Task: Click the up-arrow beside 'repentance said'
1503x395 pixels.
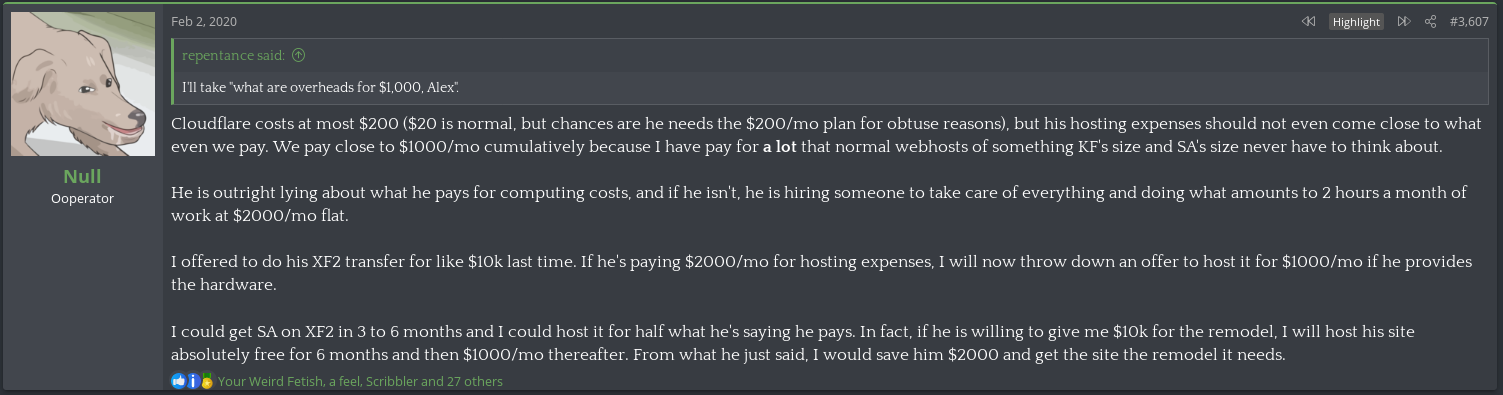Action: (298, 55)
